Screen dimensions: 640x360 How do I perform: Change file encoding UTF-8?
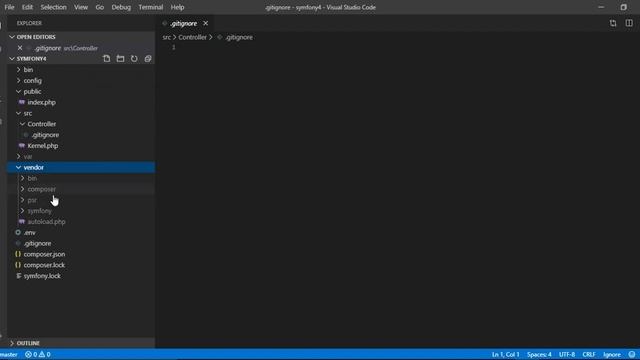(x=567, y=354)
